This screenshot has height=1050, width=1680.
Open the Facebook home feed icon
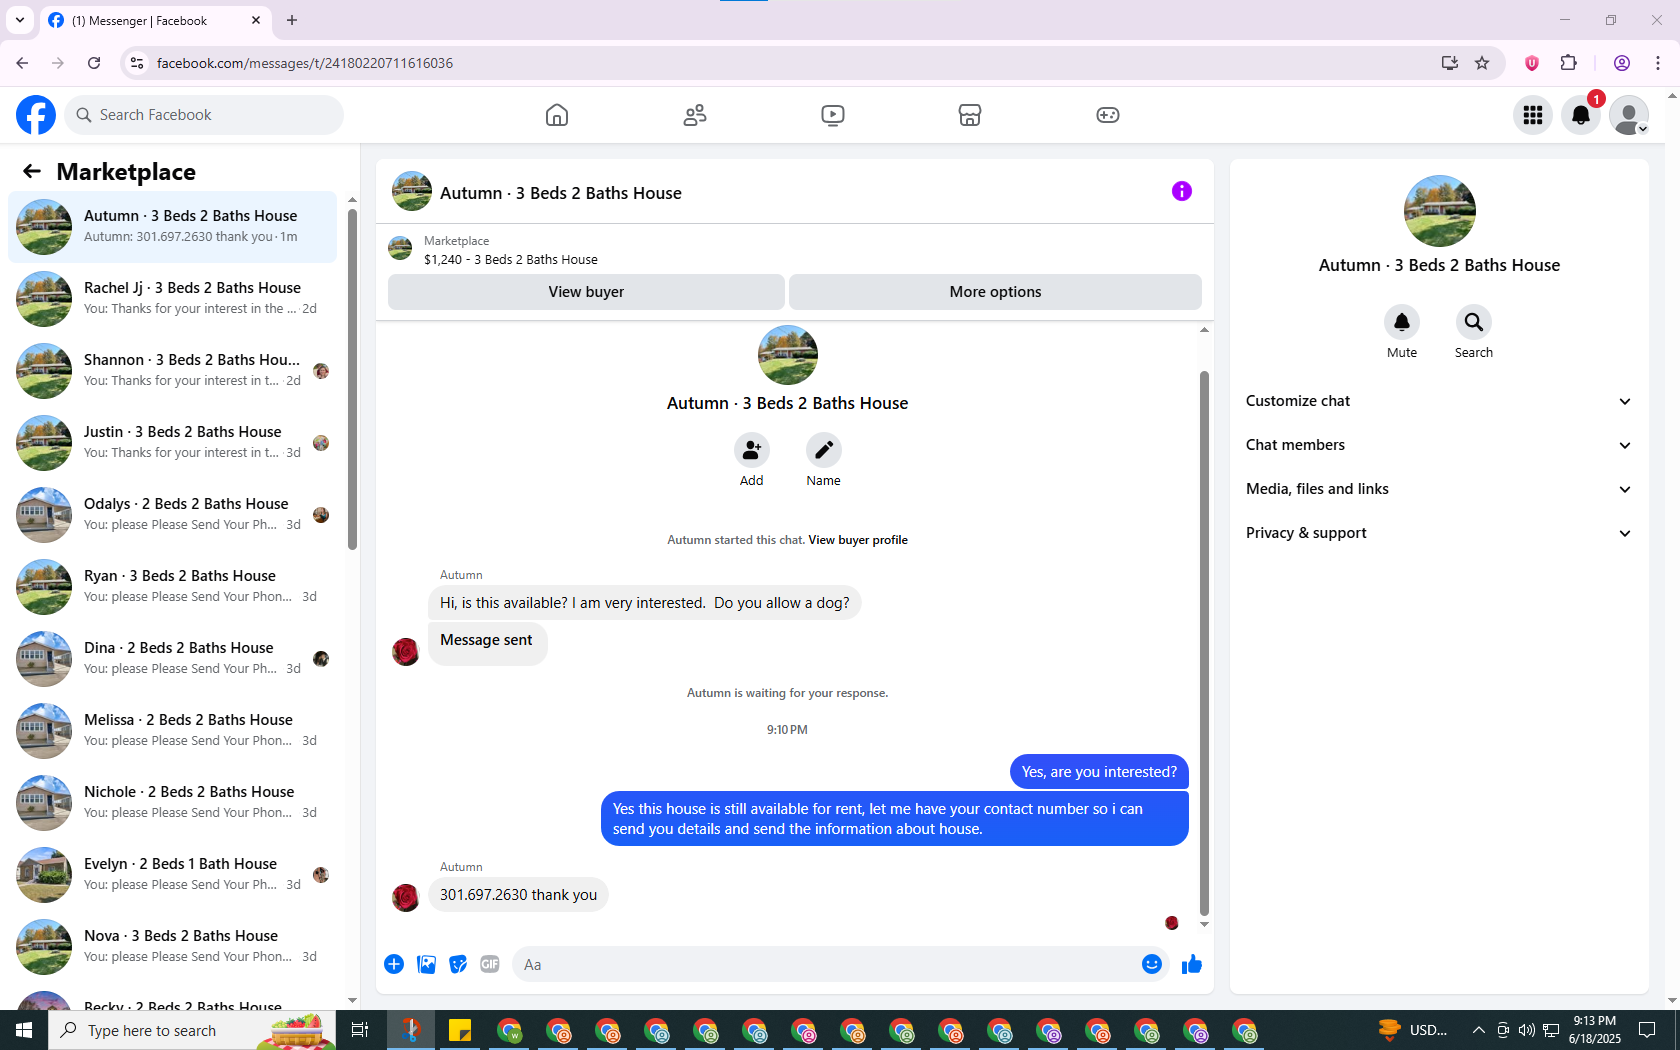click(557, 115)
